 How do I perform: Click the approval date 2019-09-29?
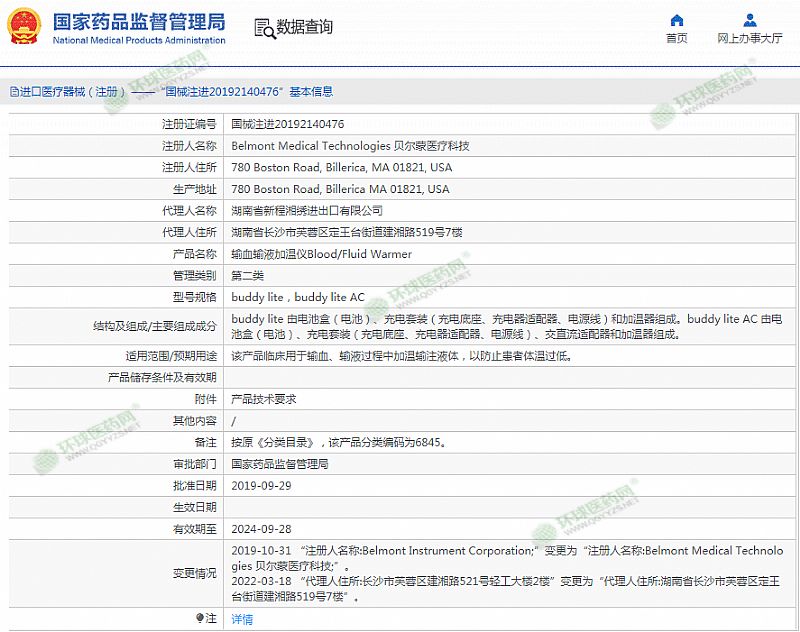[261, 485]
